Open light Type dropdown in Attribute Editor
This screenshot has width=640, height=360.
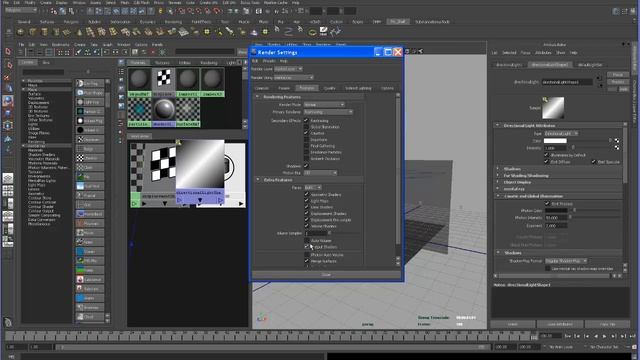(x=561, y=133)
